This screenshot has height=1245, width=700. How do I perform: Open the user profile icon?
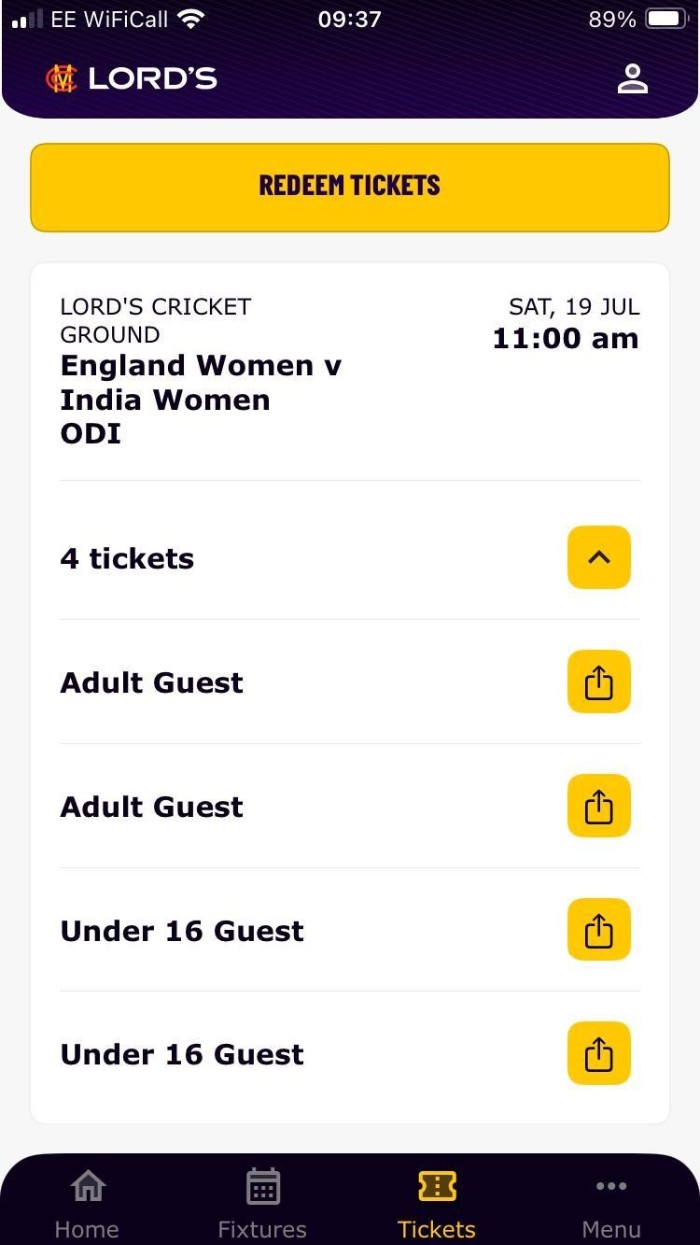[x=632, y=79]
